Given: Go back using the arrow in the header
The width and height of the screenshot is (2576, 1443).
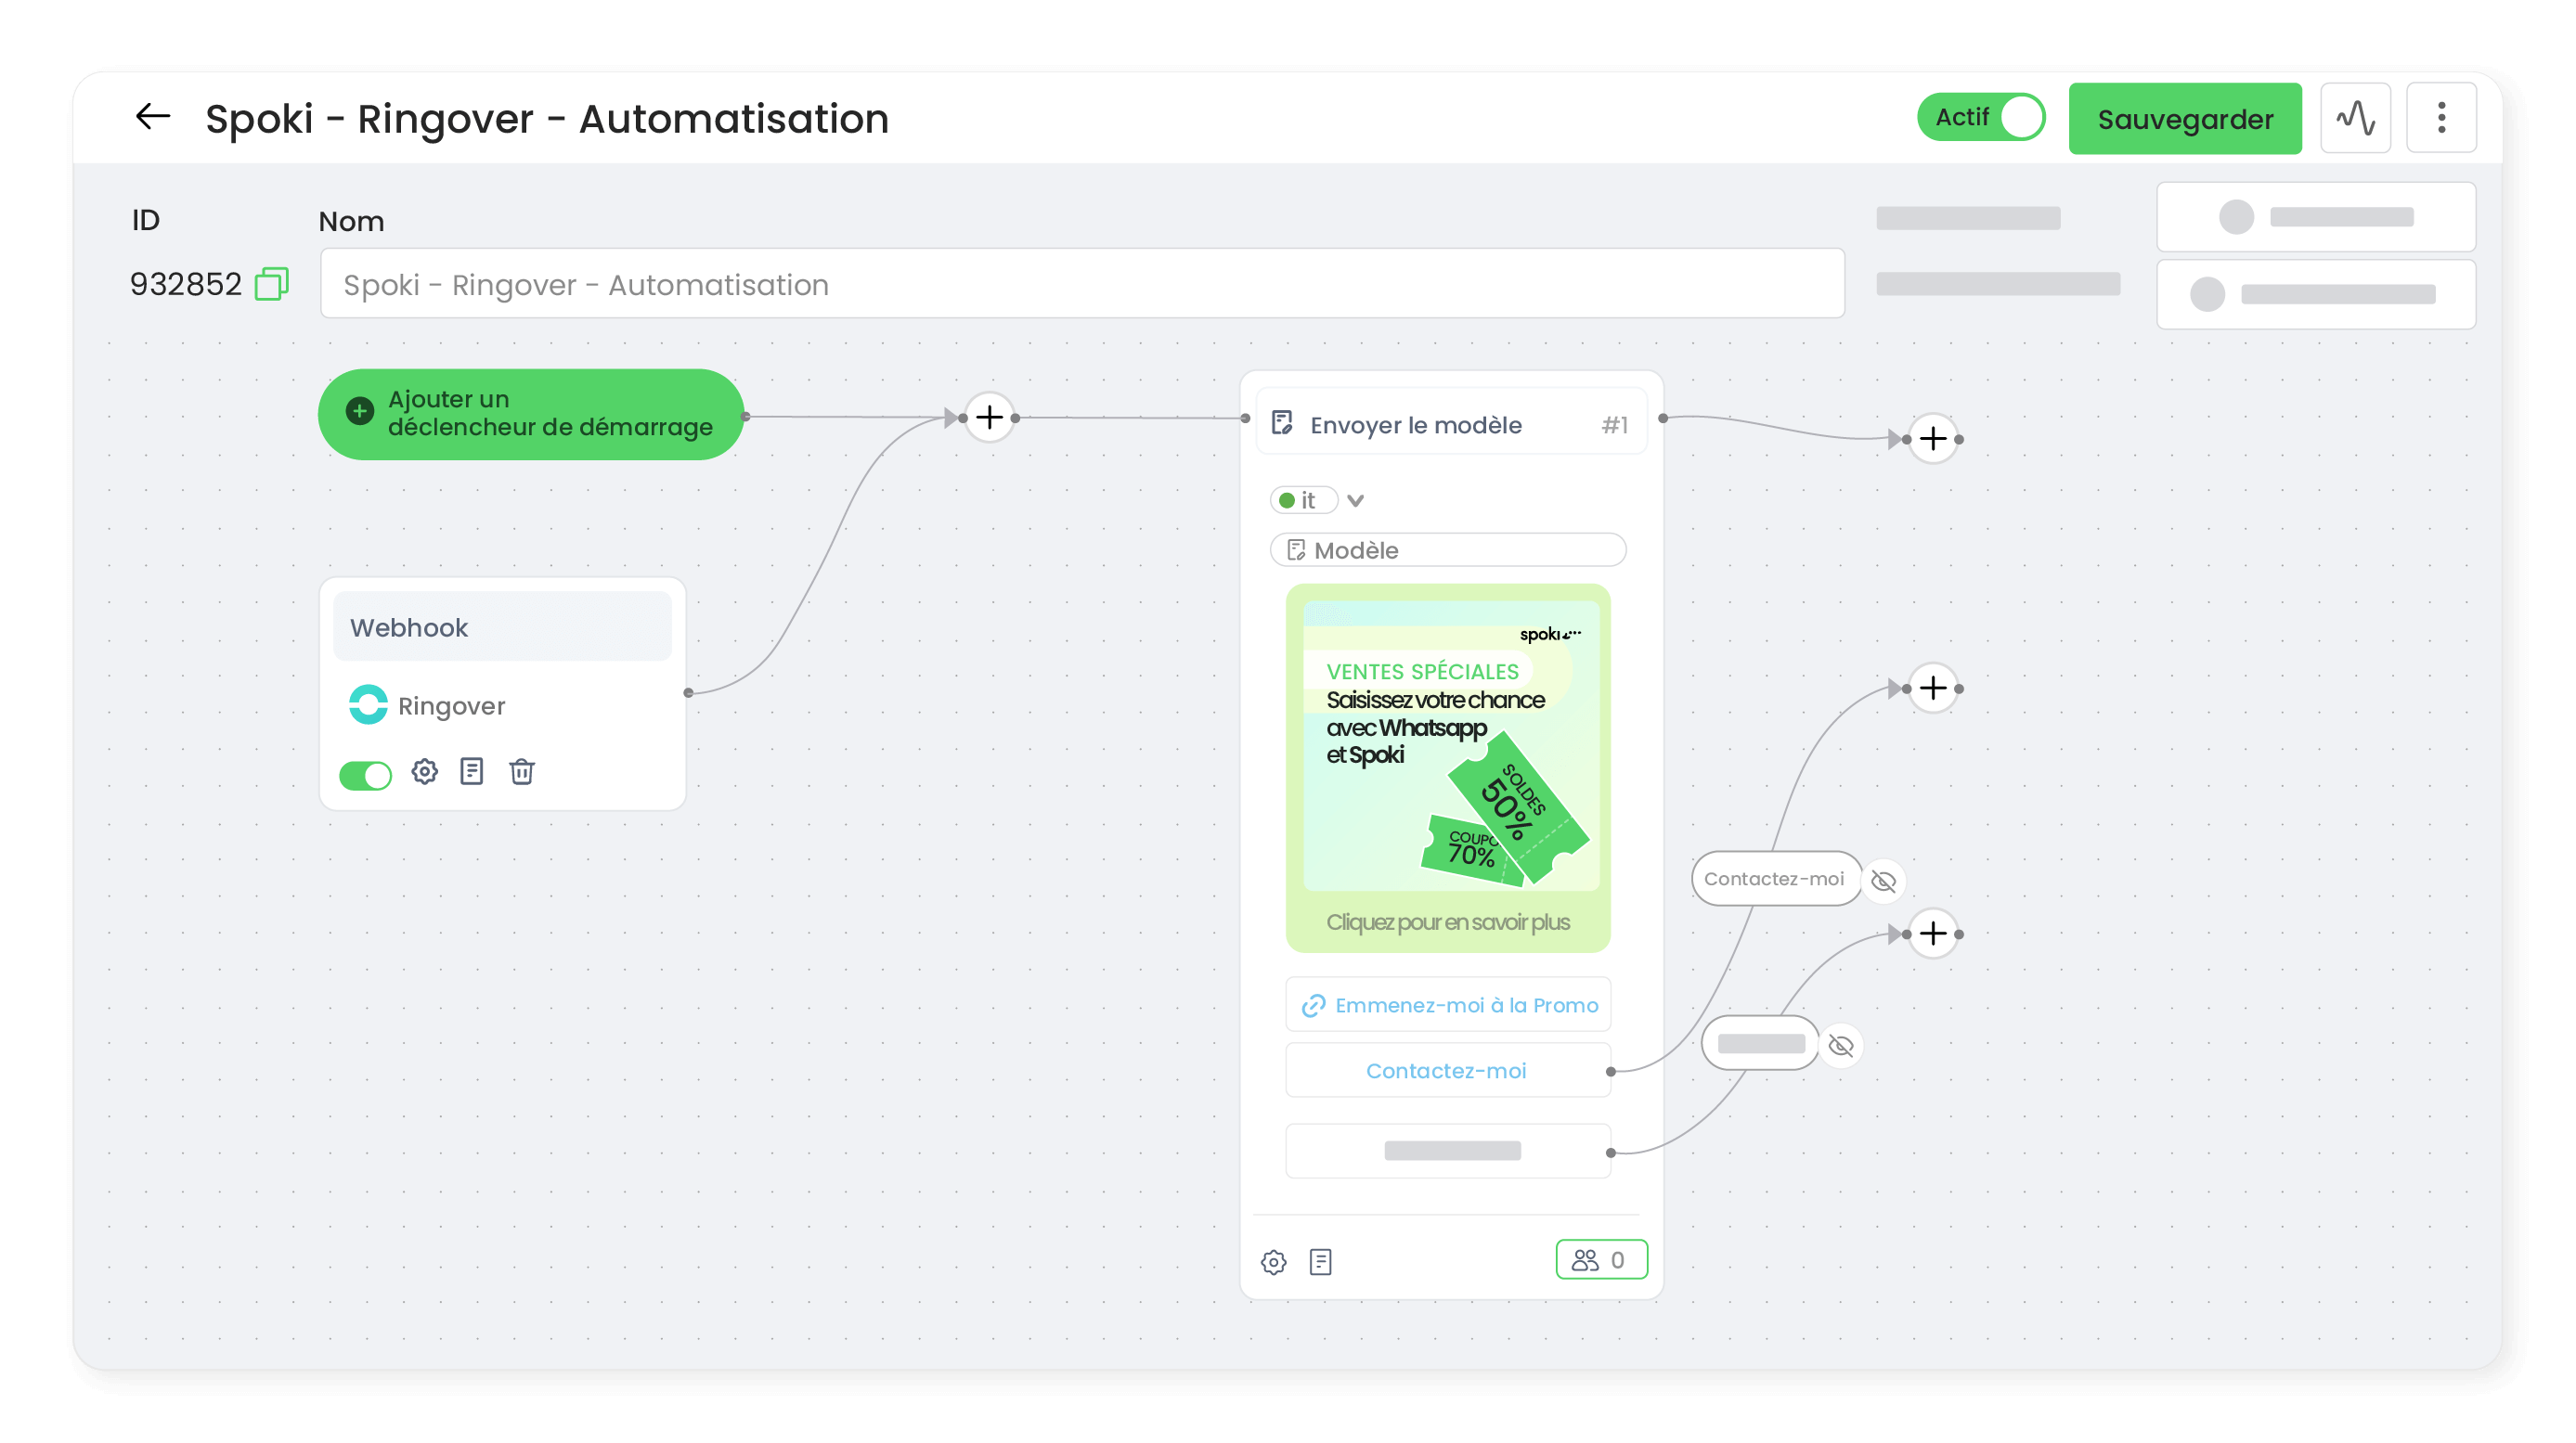Looking at the screenshot, I should (151, 116).
